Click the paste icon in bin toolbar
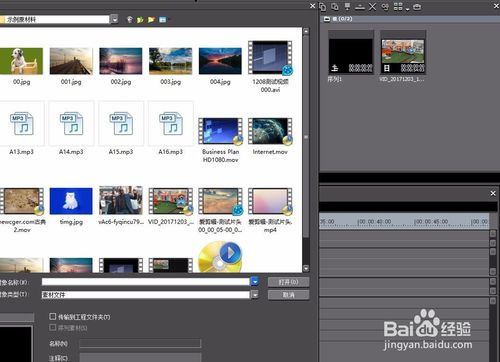The height and width of the screenshot is (362, 500). click(335, 6)
